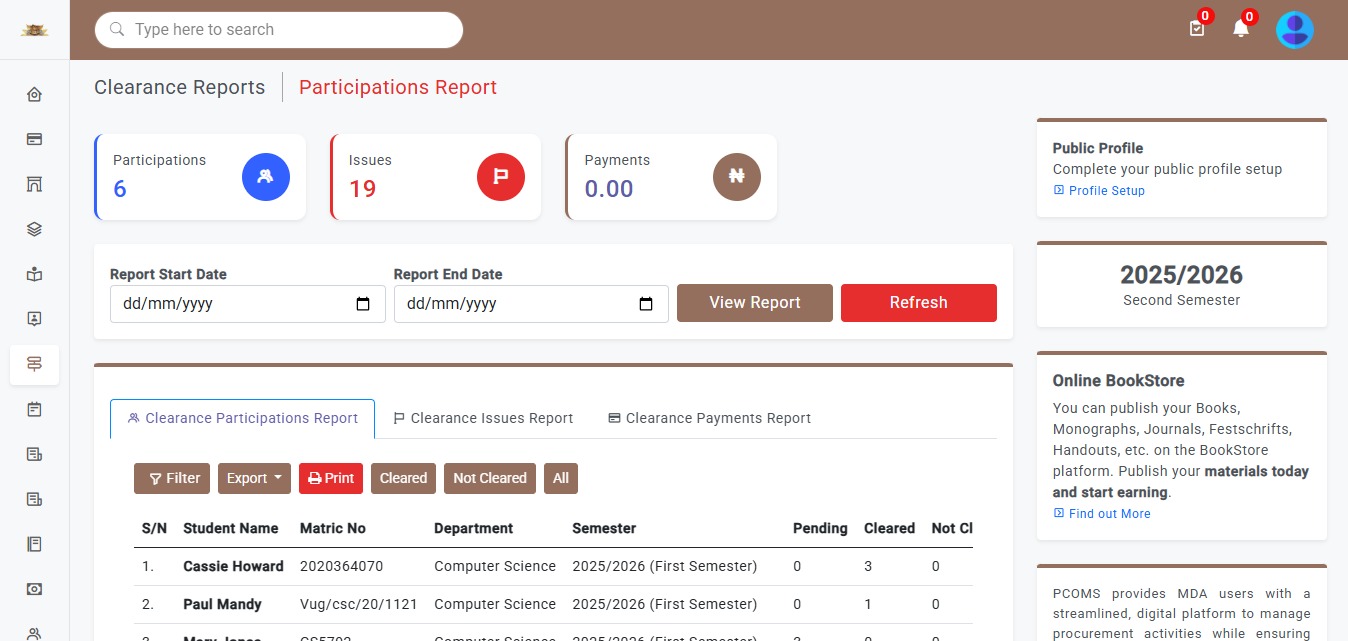1348x641 pixels.
Task: Click the red Refresh button
Action: [x=918, y=303]
